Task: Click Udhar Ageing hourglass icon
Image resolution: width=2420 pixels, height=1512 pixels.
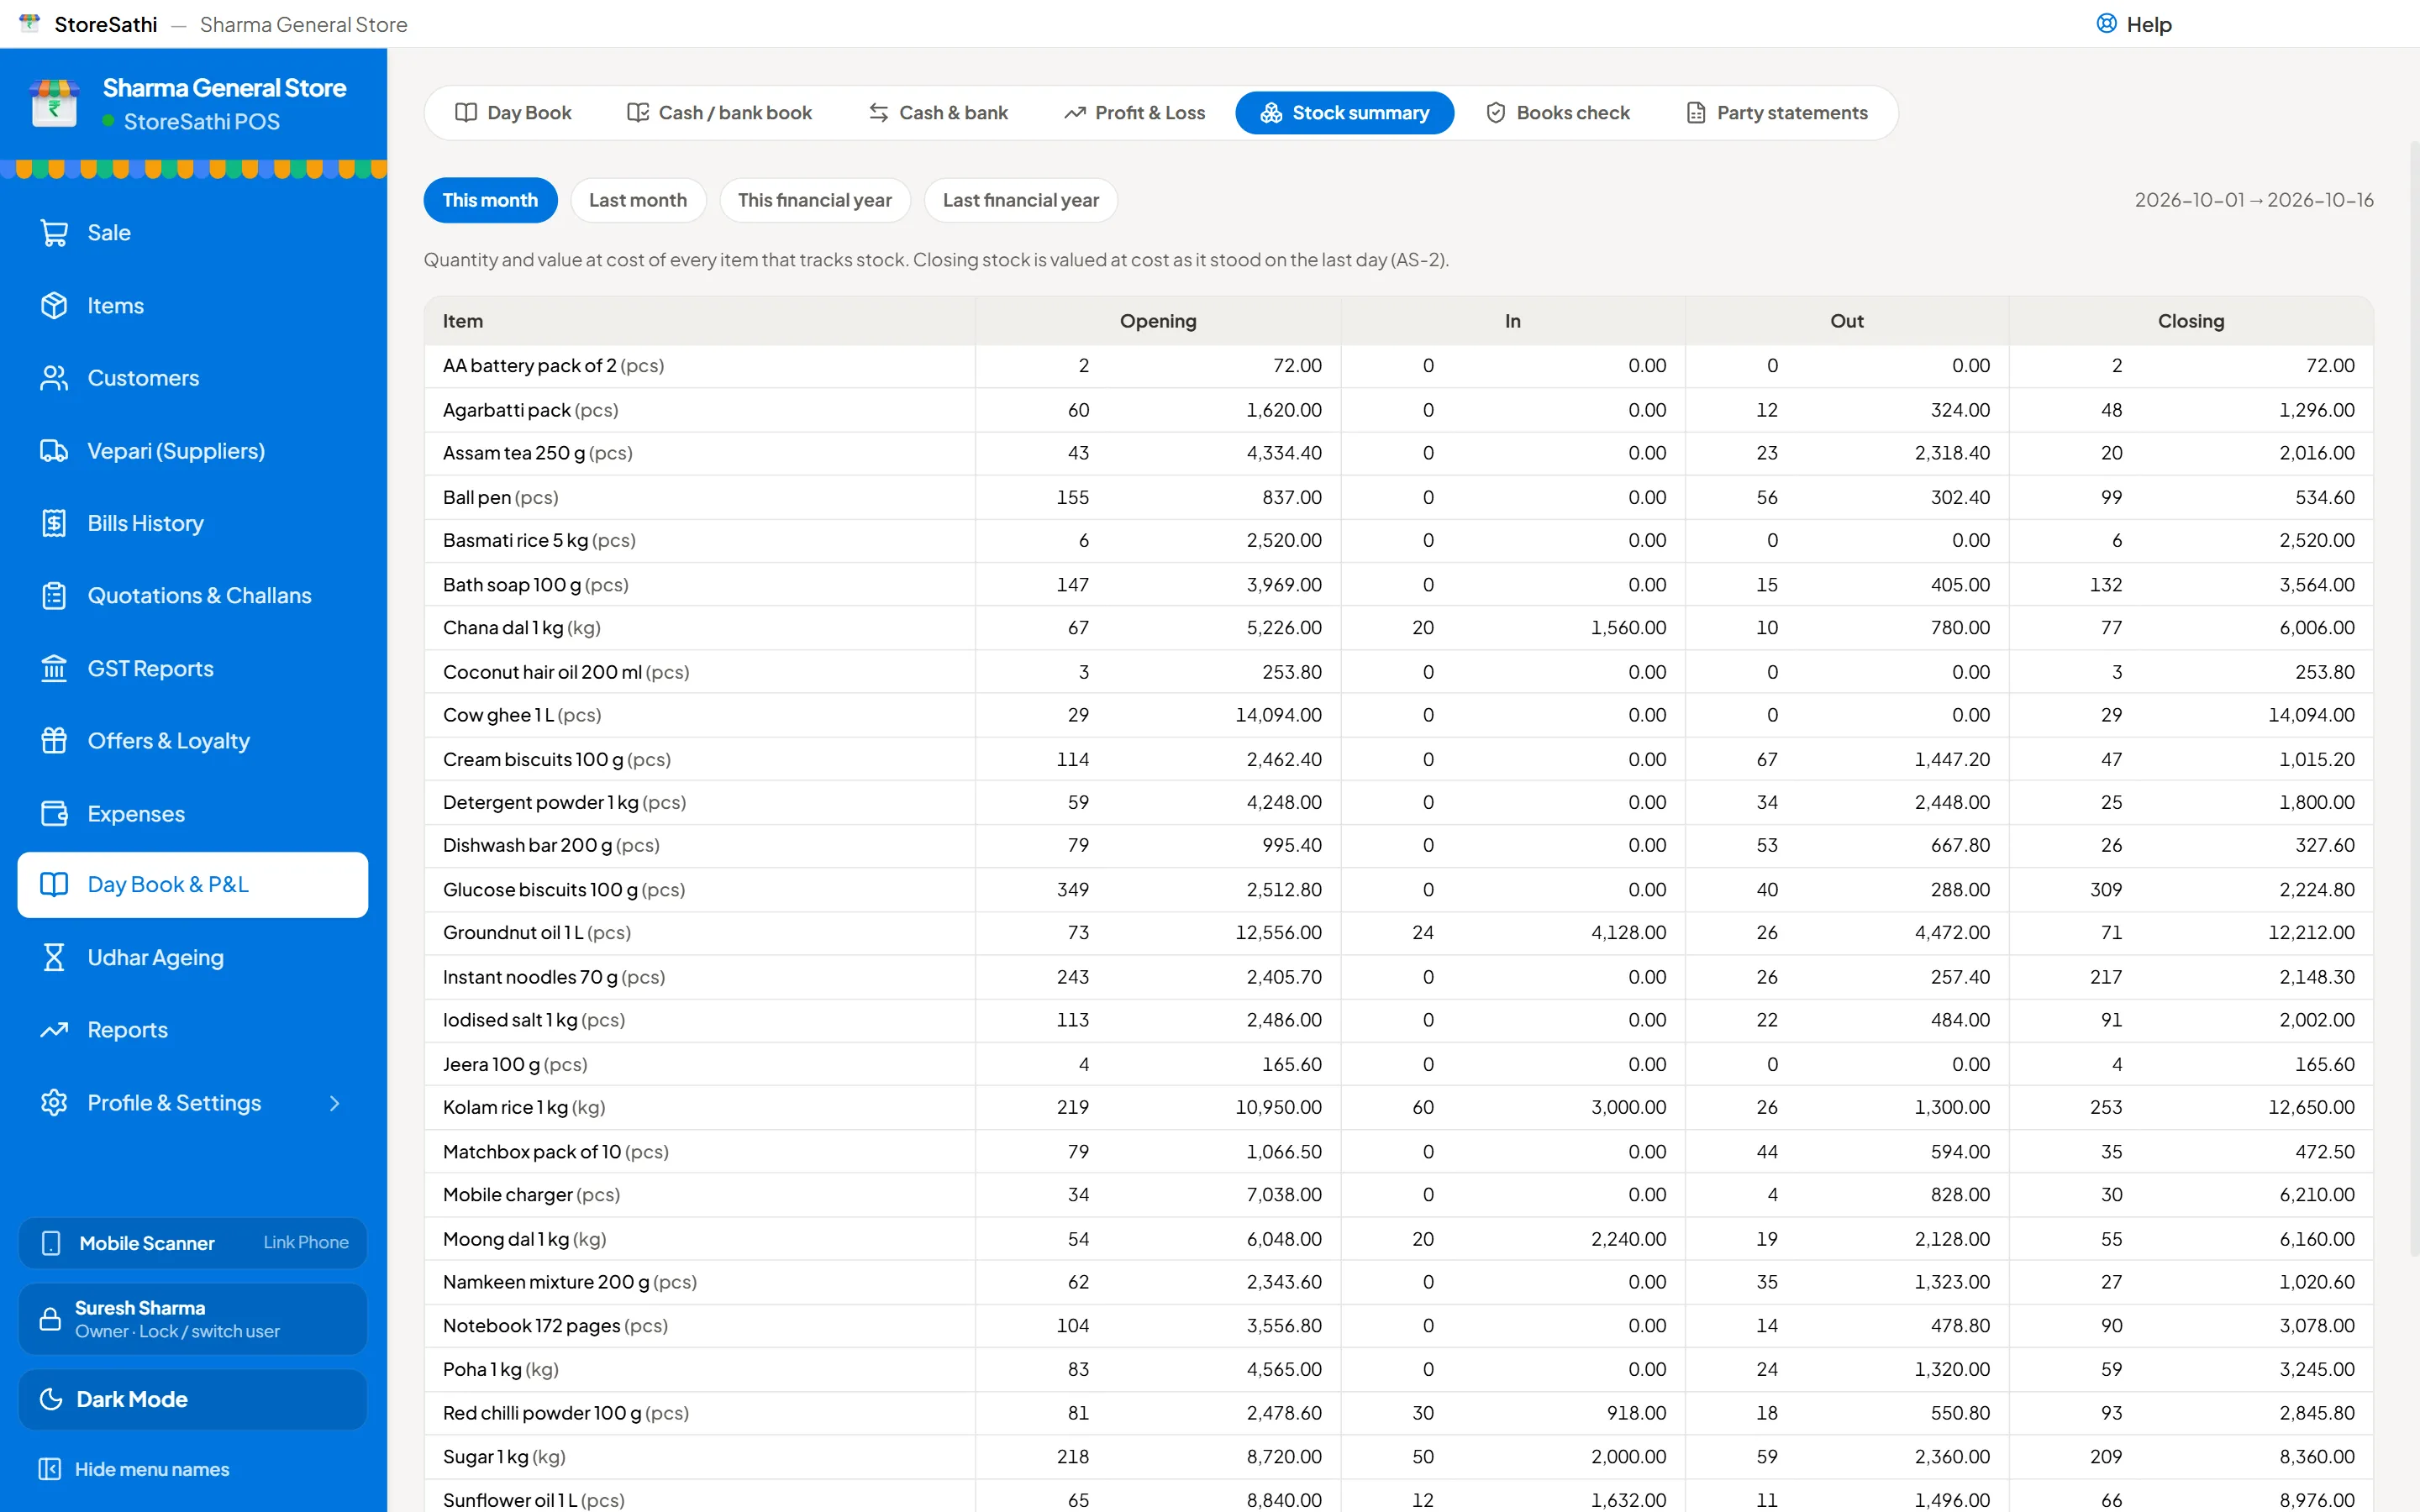Action: coord(54,958)
